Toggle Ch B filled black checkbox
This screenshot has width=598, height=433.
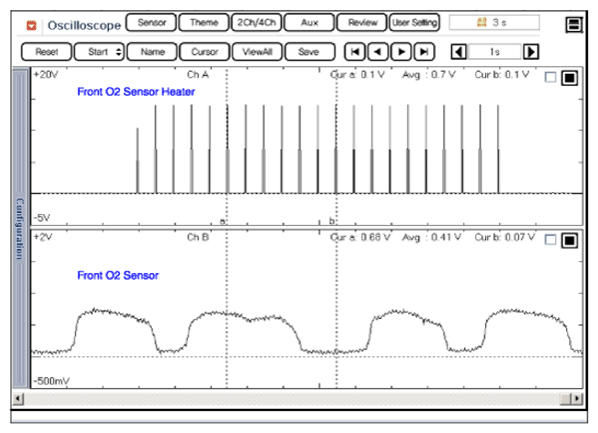click(569, 240)
